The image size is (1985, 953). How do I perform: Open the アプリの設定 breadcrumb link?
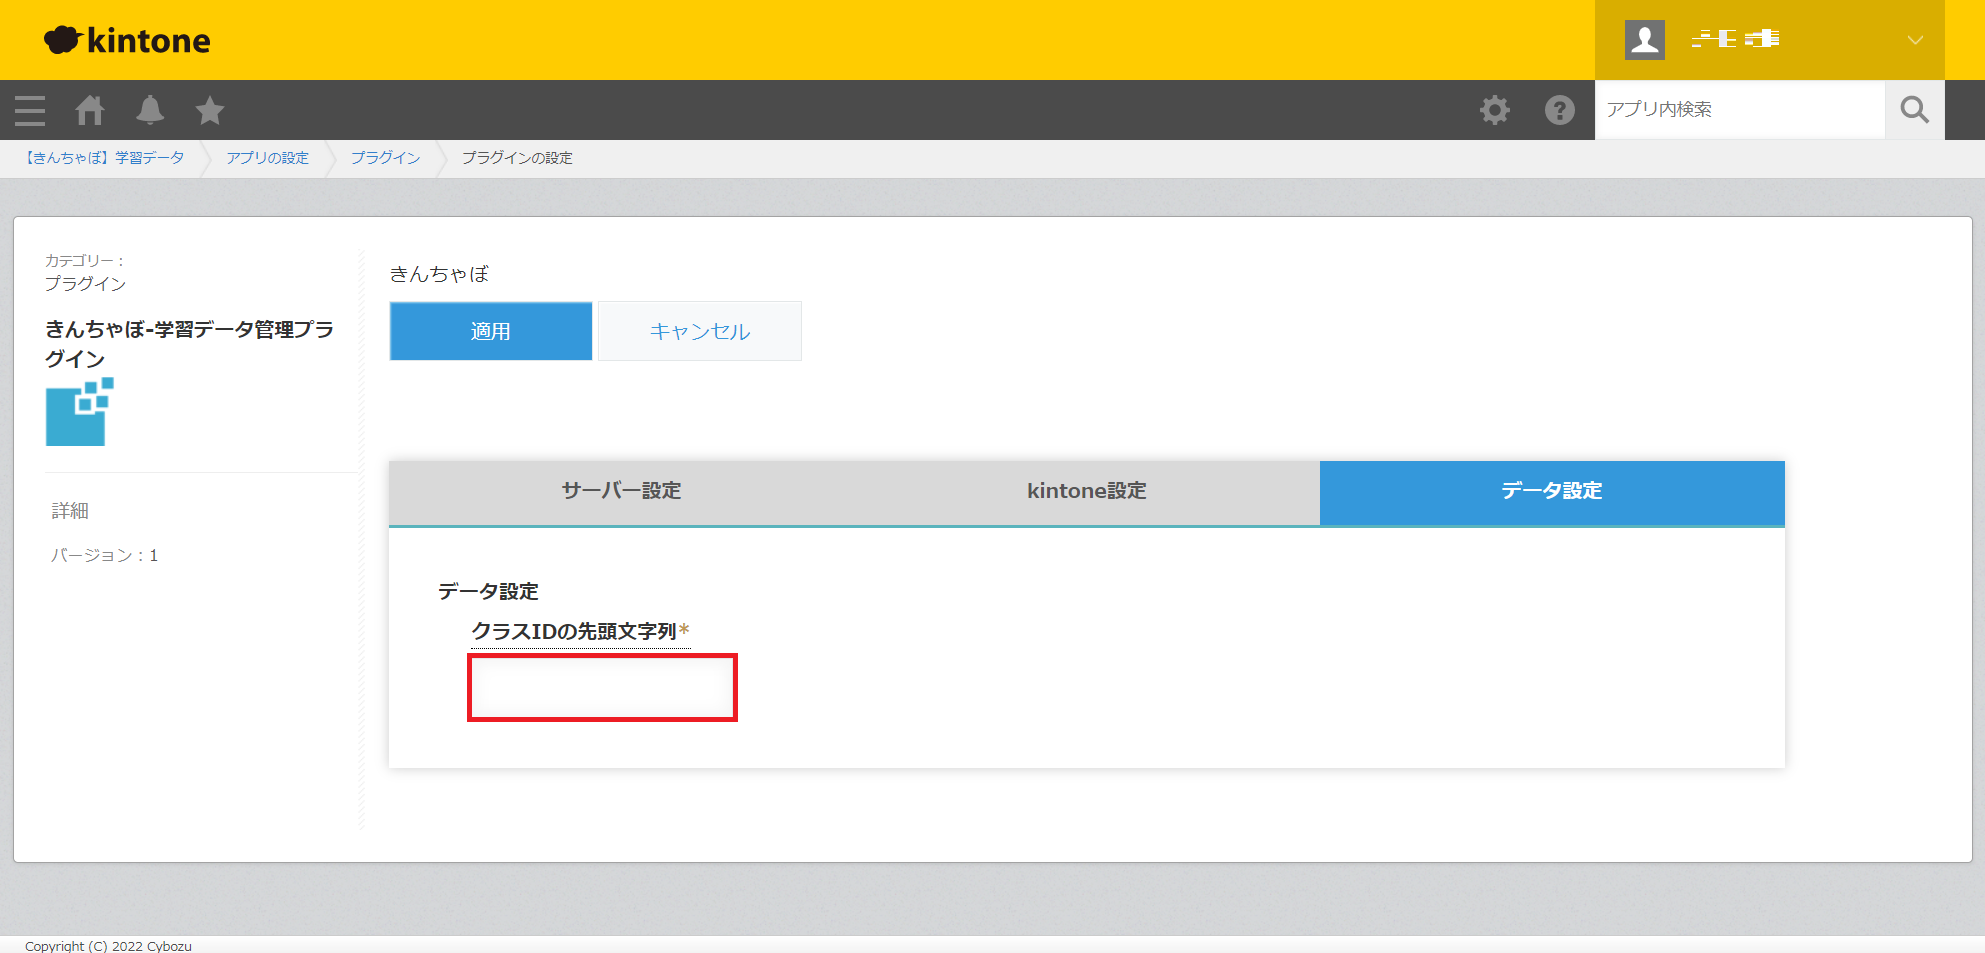267,158
